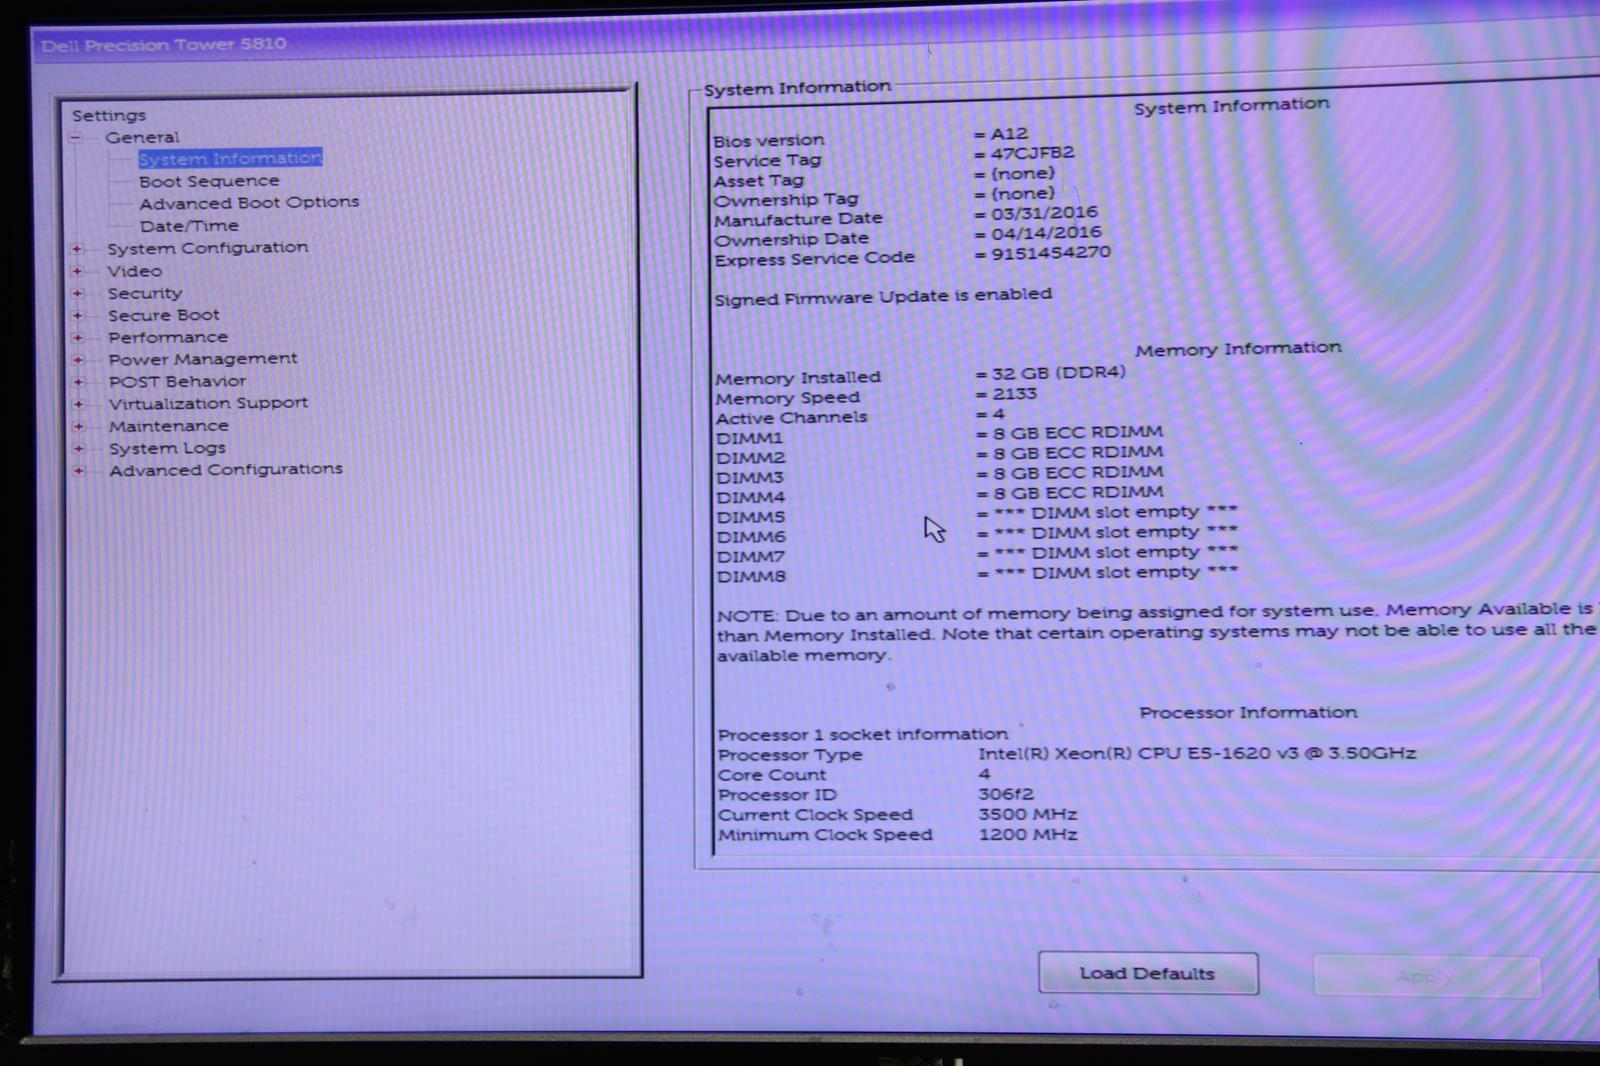The height and width of the screenshot is (1066, 1600).
Task: Click the Load Defaults button
Action: tap(1148, 973)
